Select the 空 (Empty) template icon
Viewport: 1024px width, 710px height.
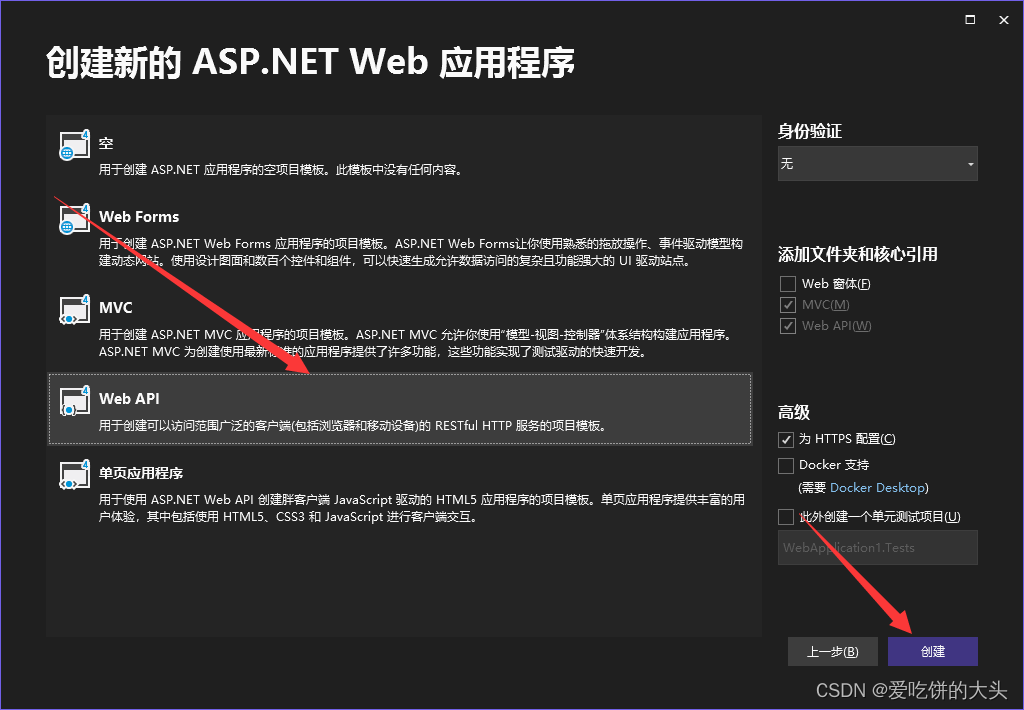click(x=74, y=145)
